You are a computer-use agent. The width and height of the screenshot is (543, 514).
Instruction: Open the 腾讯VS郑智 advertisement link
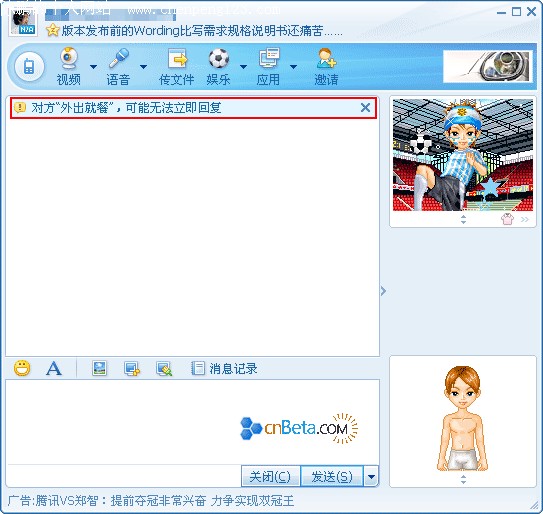point(151,501)
